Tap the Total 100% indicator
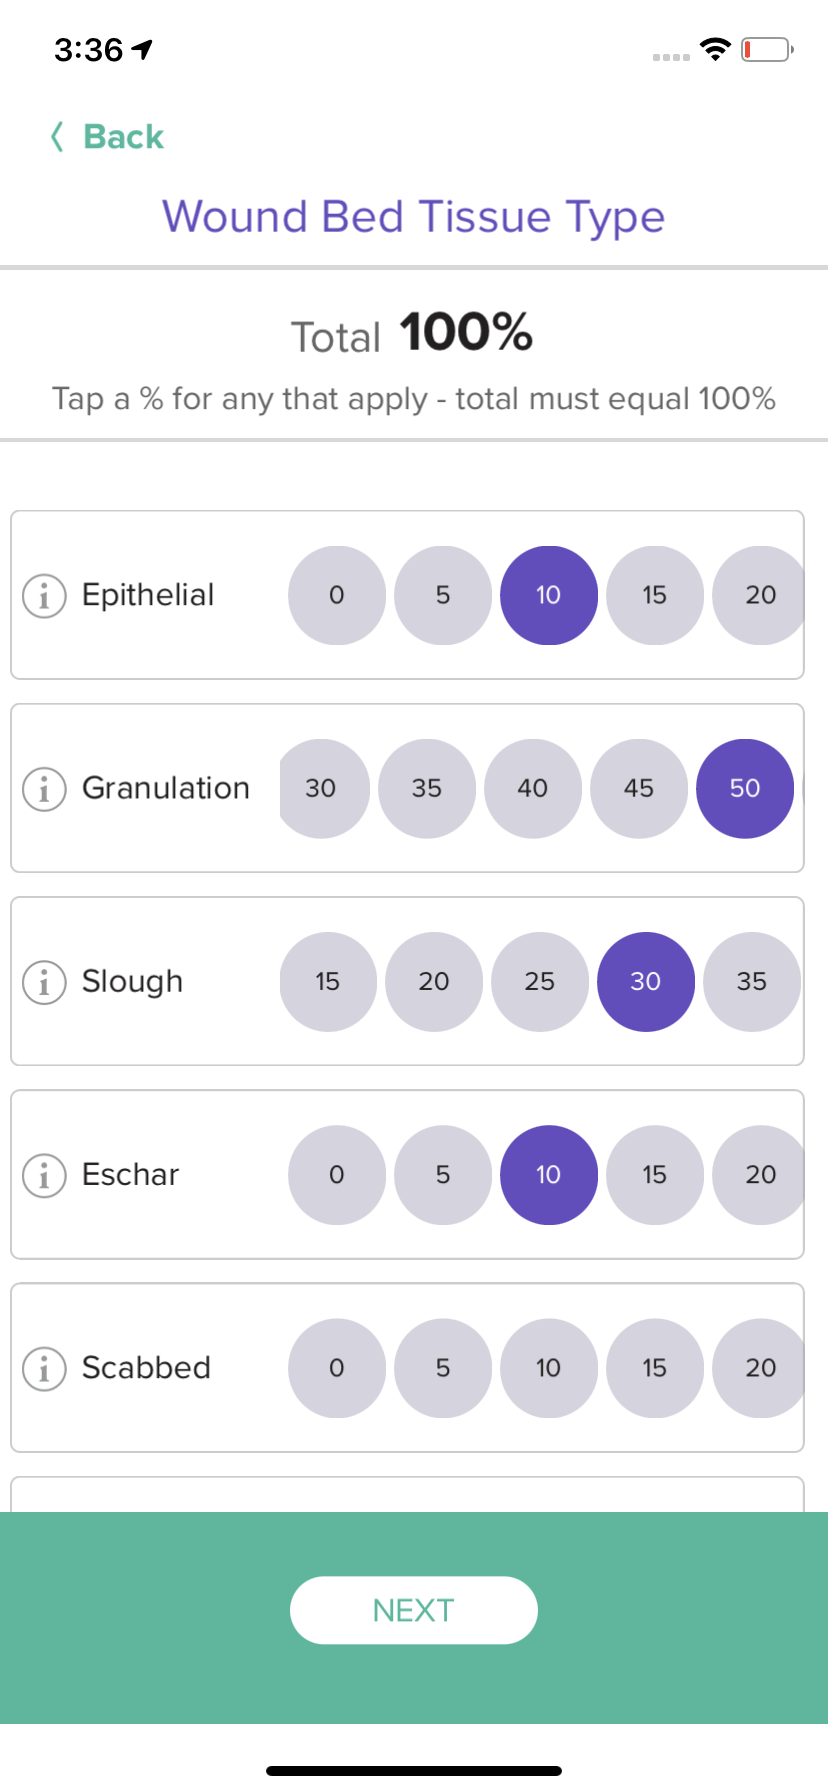Viewport: 828px width, 1792px height. click(412, 333)
